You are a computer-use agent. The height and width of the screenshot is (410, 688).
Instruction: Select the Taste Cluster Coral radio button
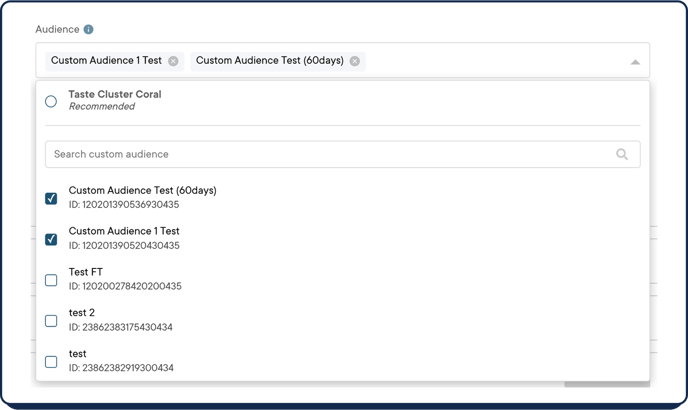pos(51,101)
